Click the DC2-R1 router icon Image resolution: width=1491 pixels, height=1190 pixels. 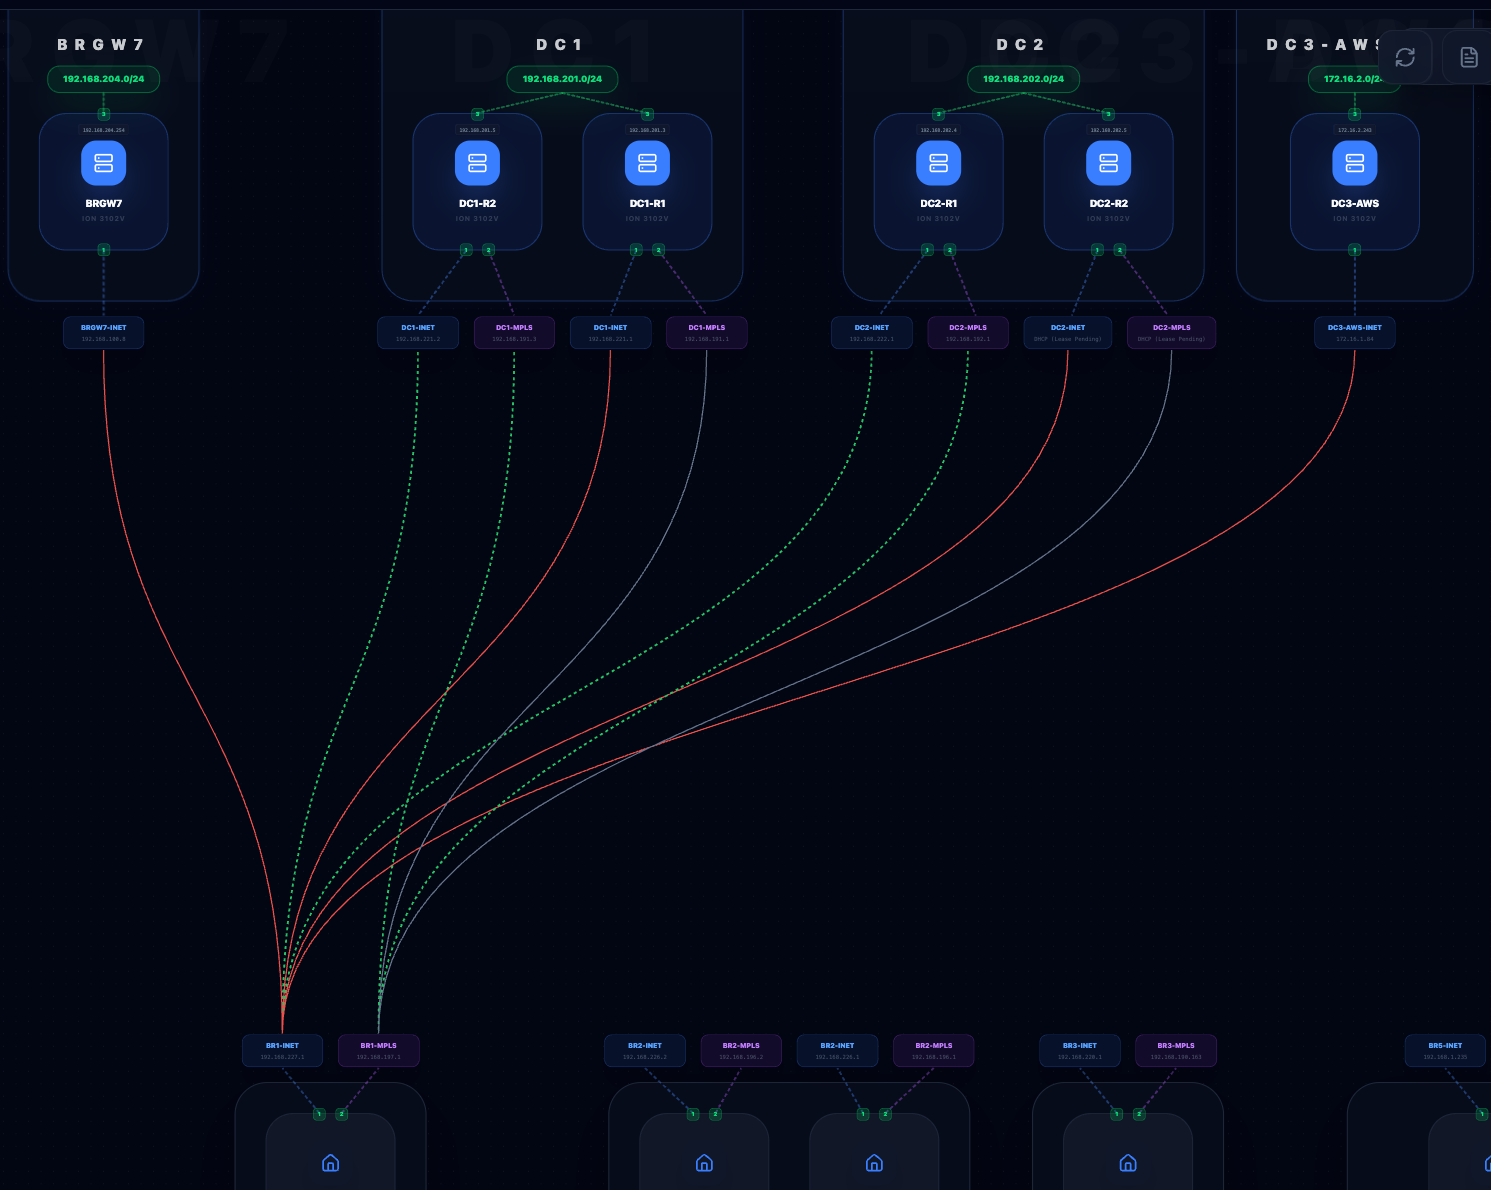[x=938, y=163]
